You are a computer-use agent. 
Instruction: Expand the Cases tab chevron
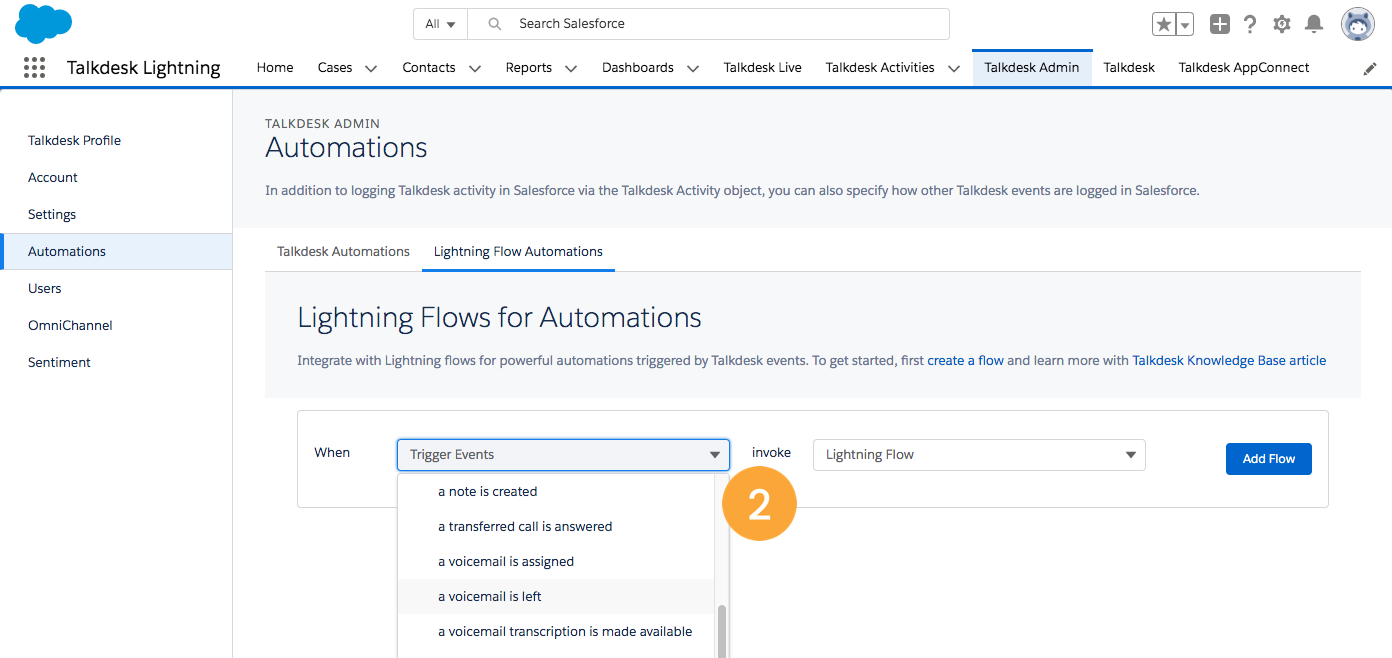[371, 69]
